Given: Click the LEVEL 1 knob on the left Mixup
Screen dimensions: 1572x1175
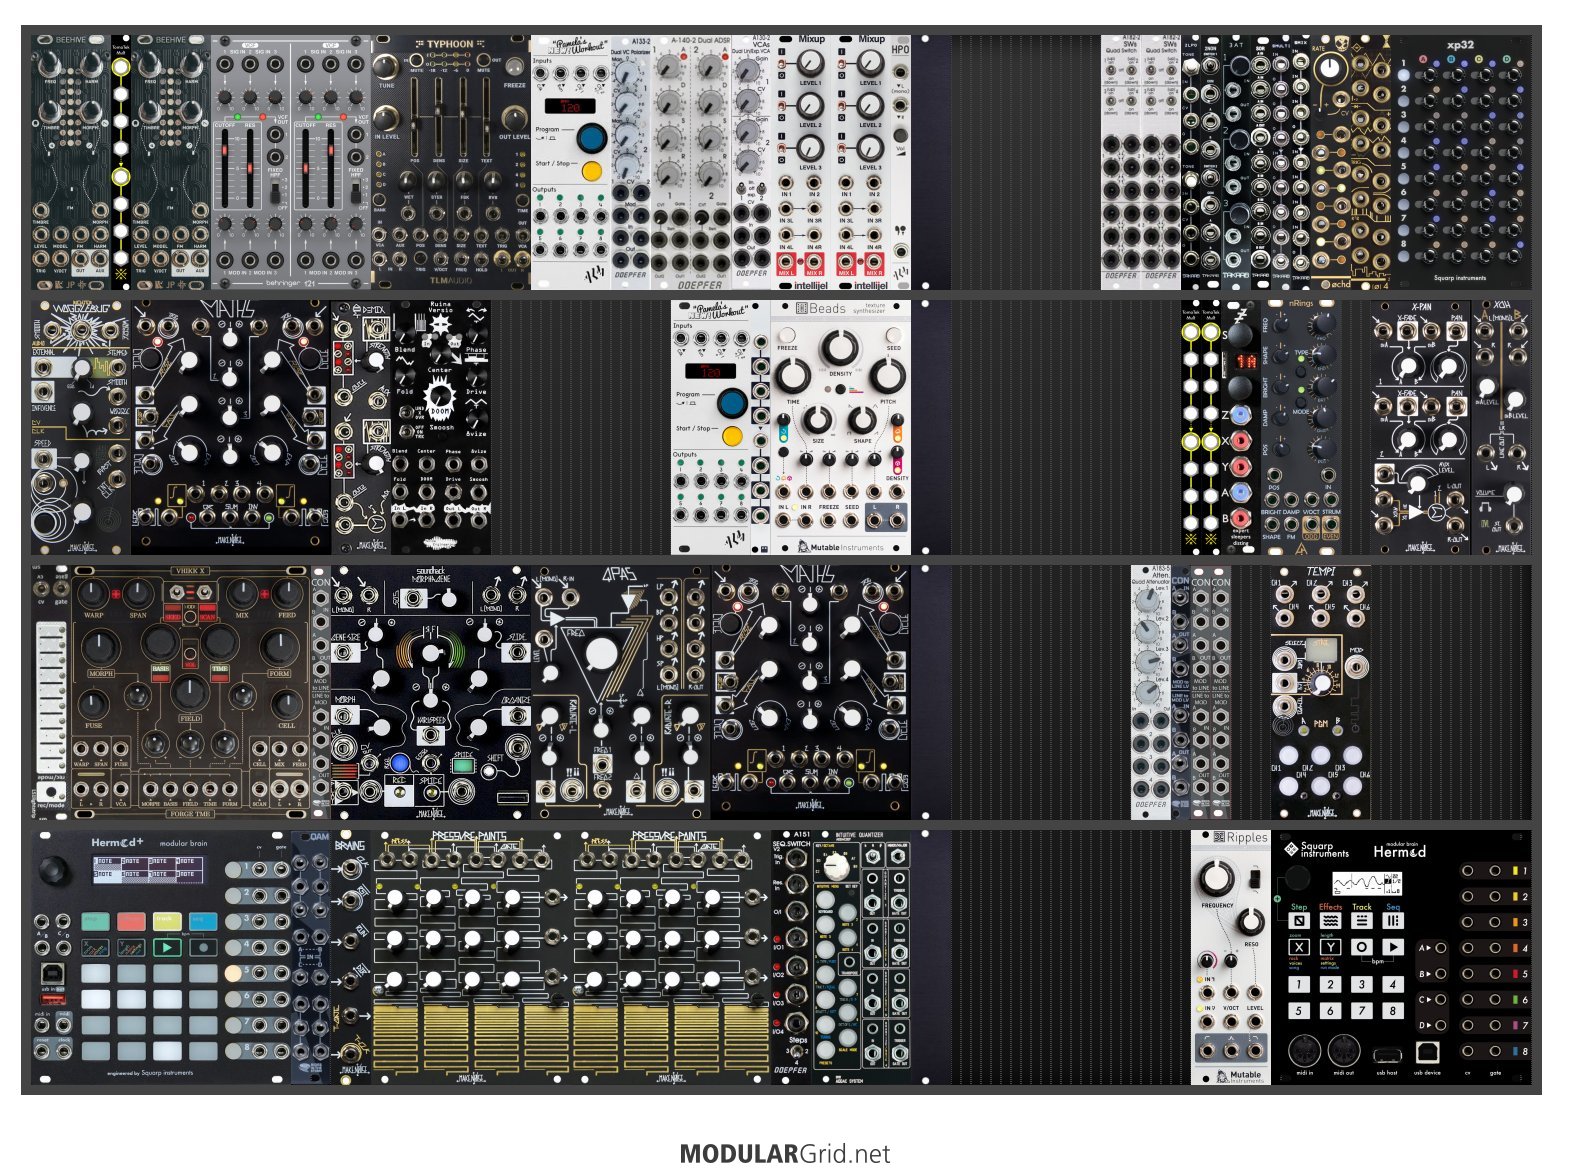Looking at the screenshot, I should (811, 63).
